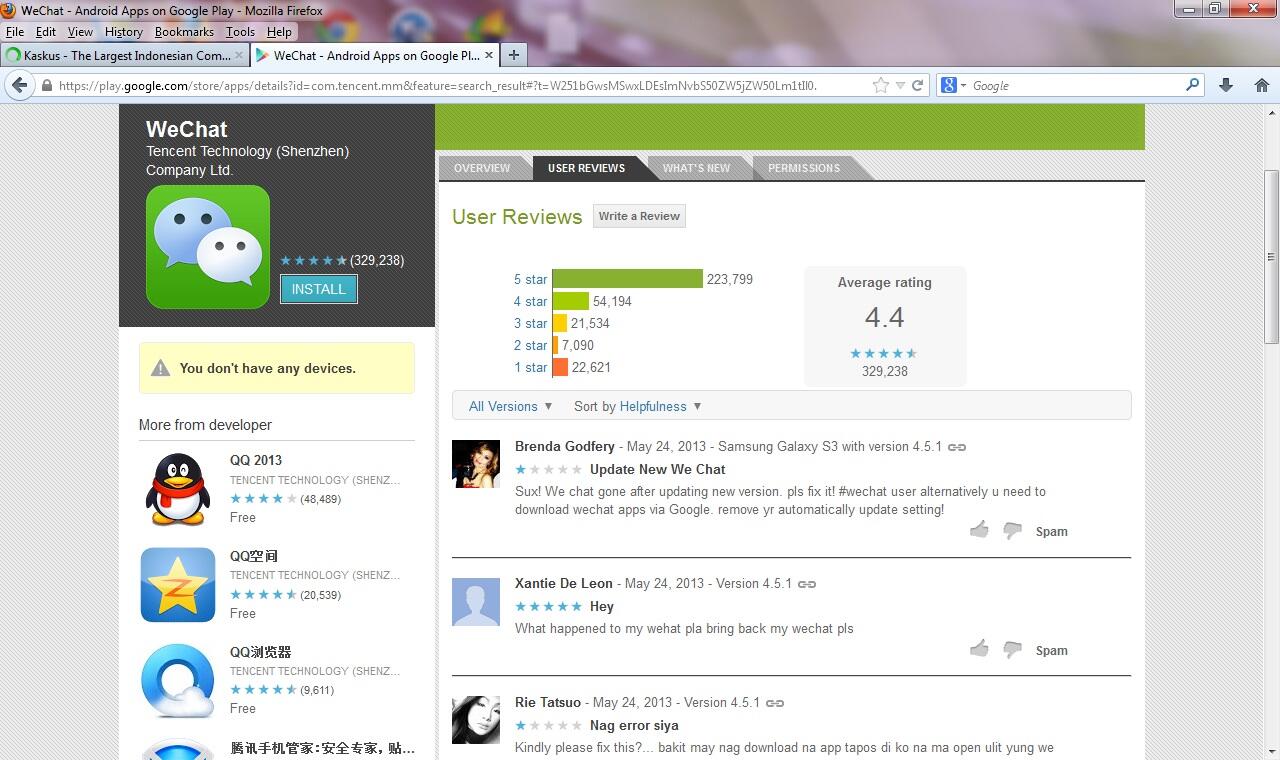Click thumbs up on Brenda Godfery's review
This screenshot has width=1280, height=760.
coord(979,530)
